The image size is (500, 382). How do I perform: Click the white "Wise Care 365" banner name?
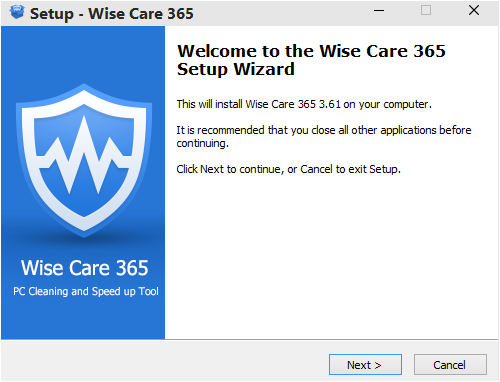[84, 268]
